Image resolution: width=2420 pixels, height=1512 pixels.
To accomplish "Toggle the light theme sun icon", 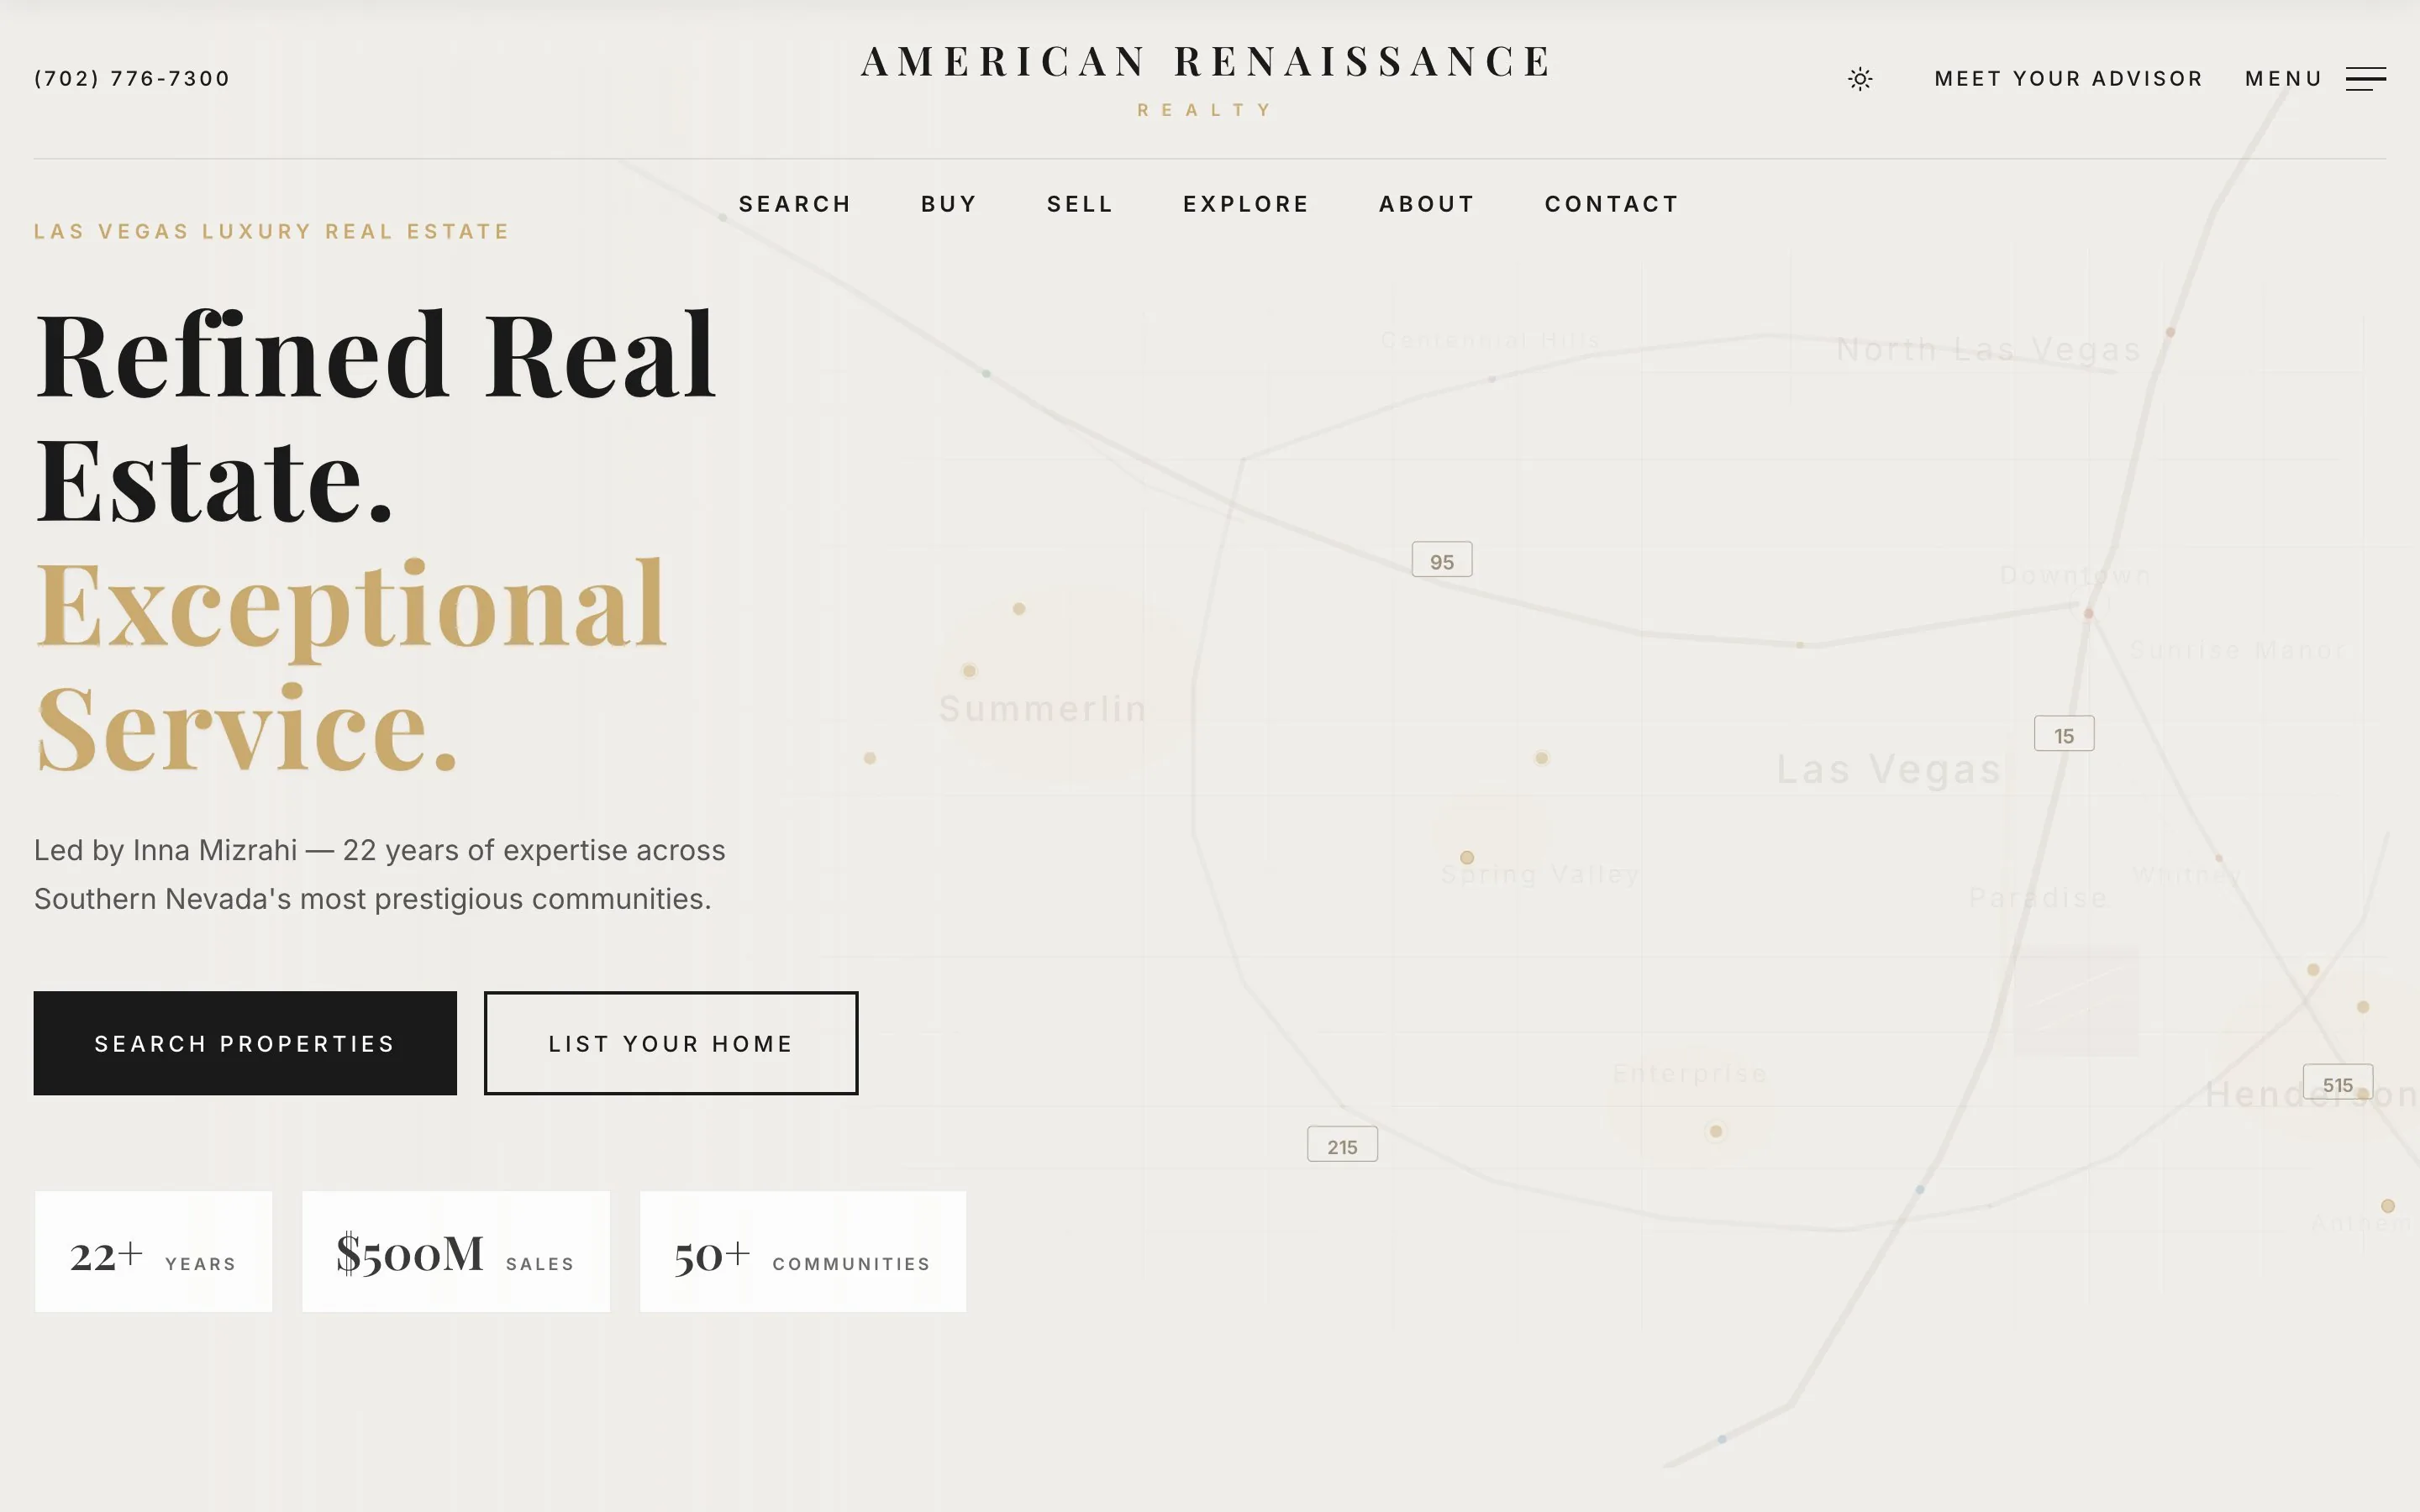I will (x=1860, y=78).
